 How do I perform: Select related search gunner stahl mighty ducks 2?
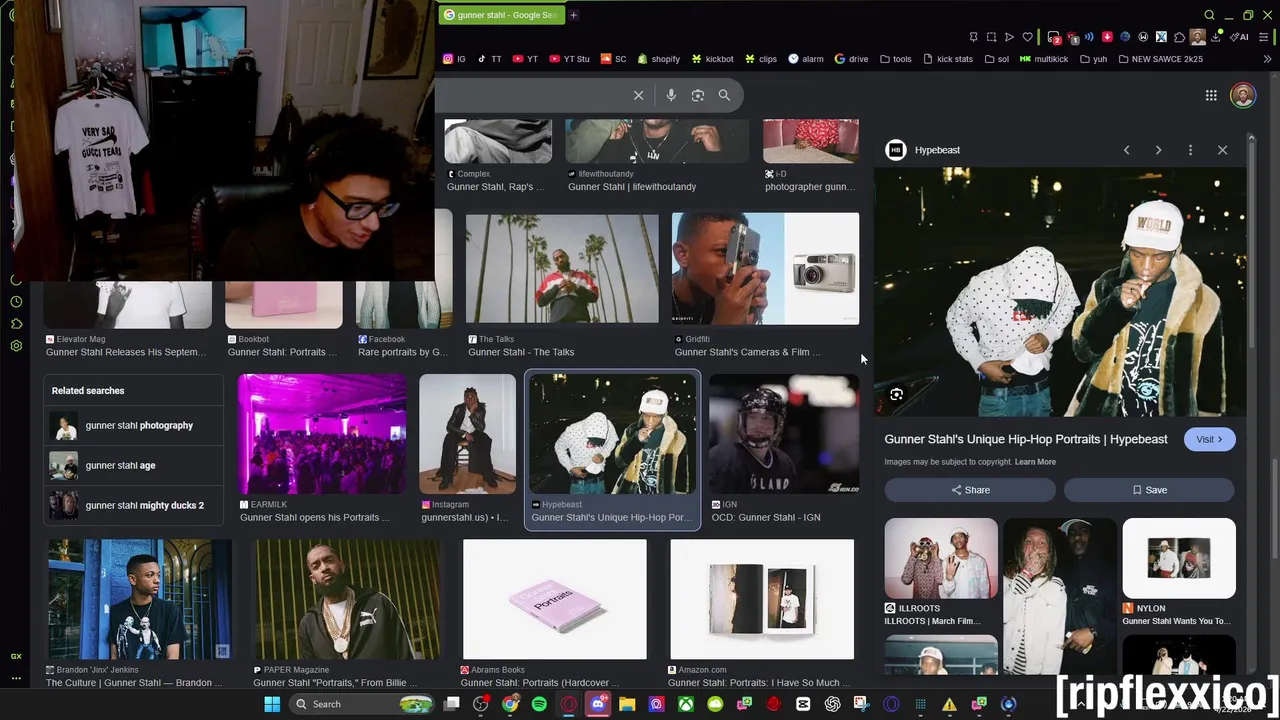134,506
